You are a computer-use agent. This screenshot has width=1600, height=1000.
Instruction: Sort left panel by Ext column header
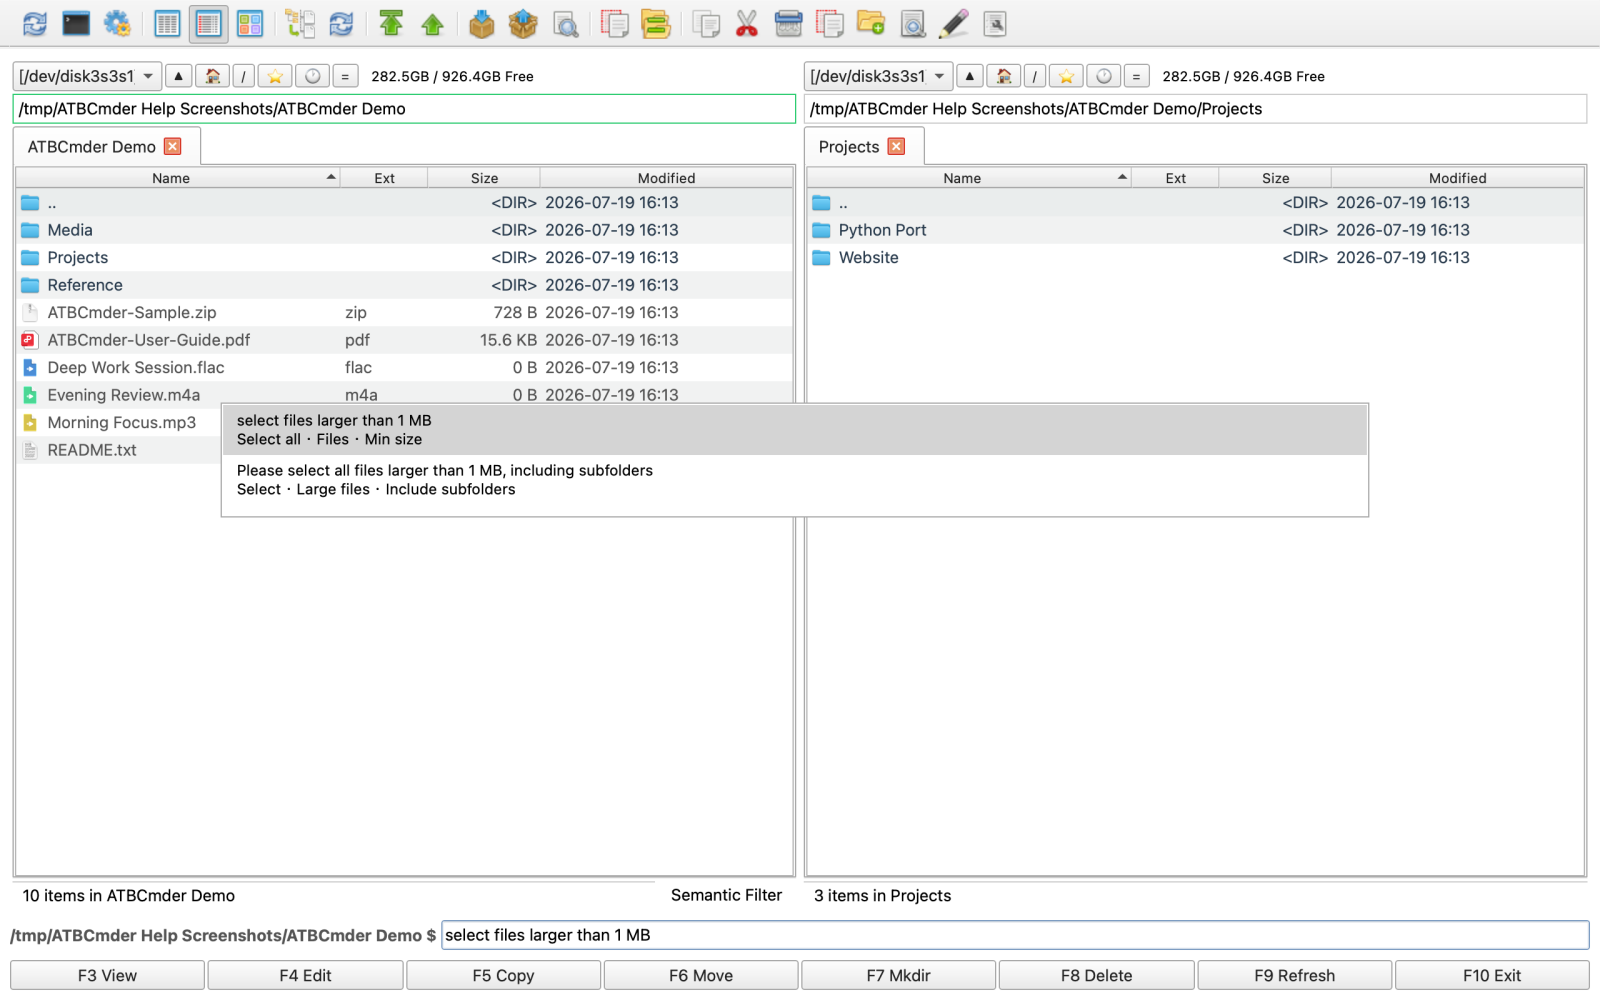pyautogui.click(x=384, y=178)
